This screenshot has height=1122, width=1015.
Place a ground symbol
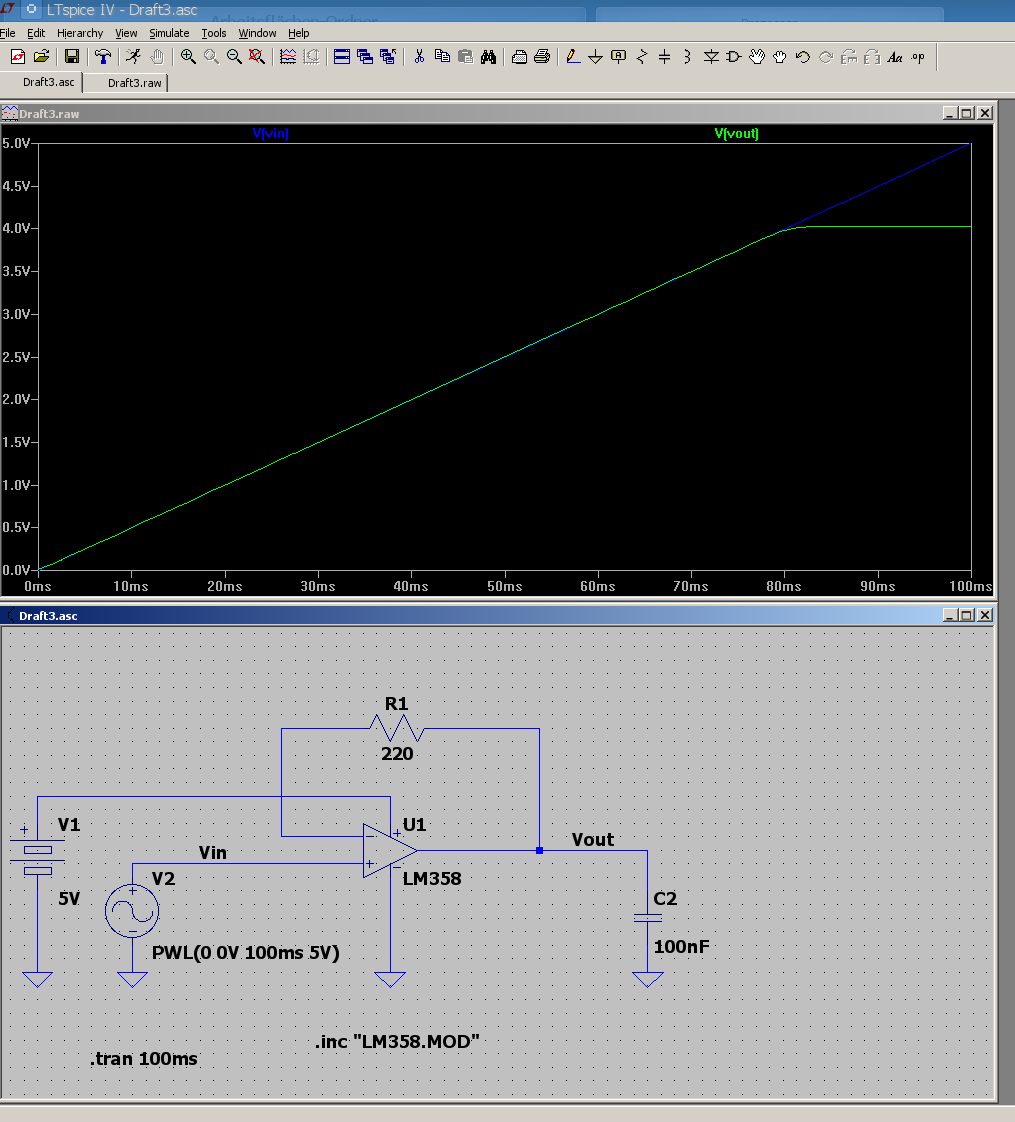point(596,57)
